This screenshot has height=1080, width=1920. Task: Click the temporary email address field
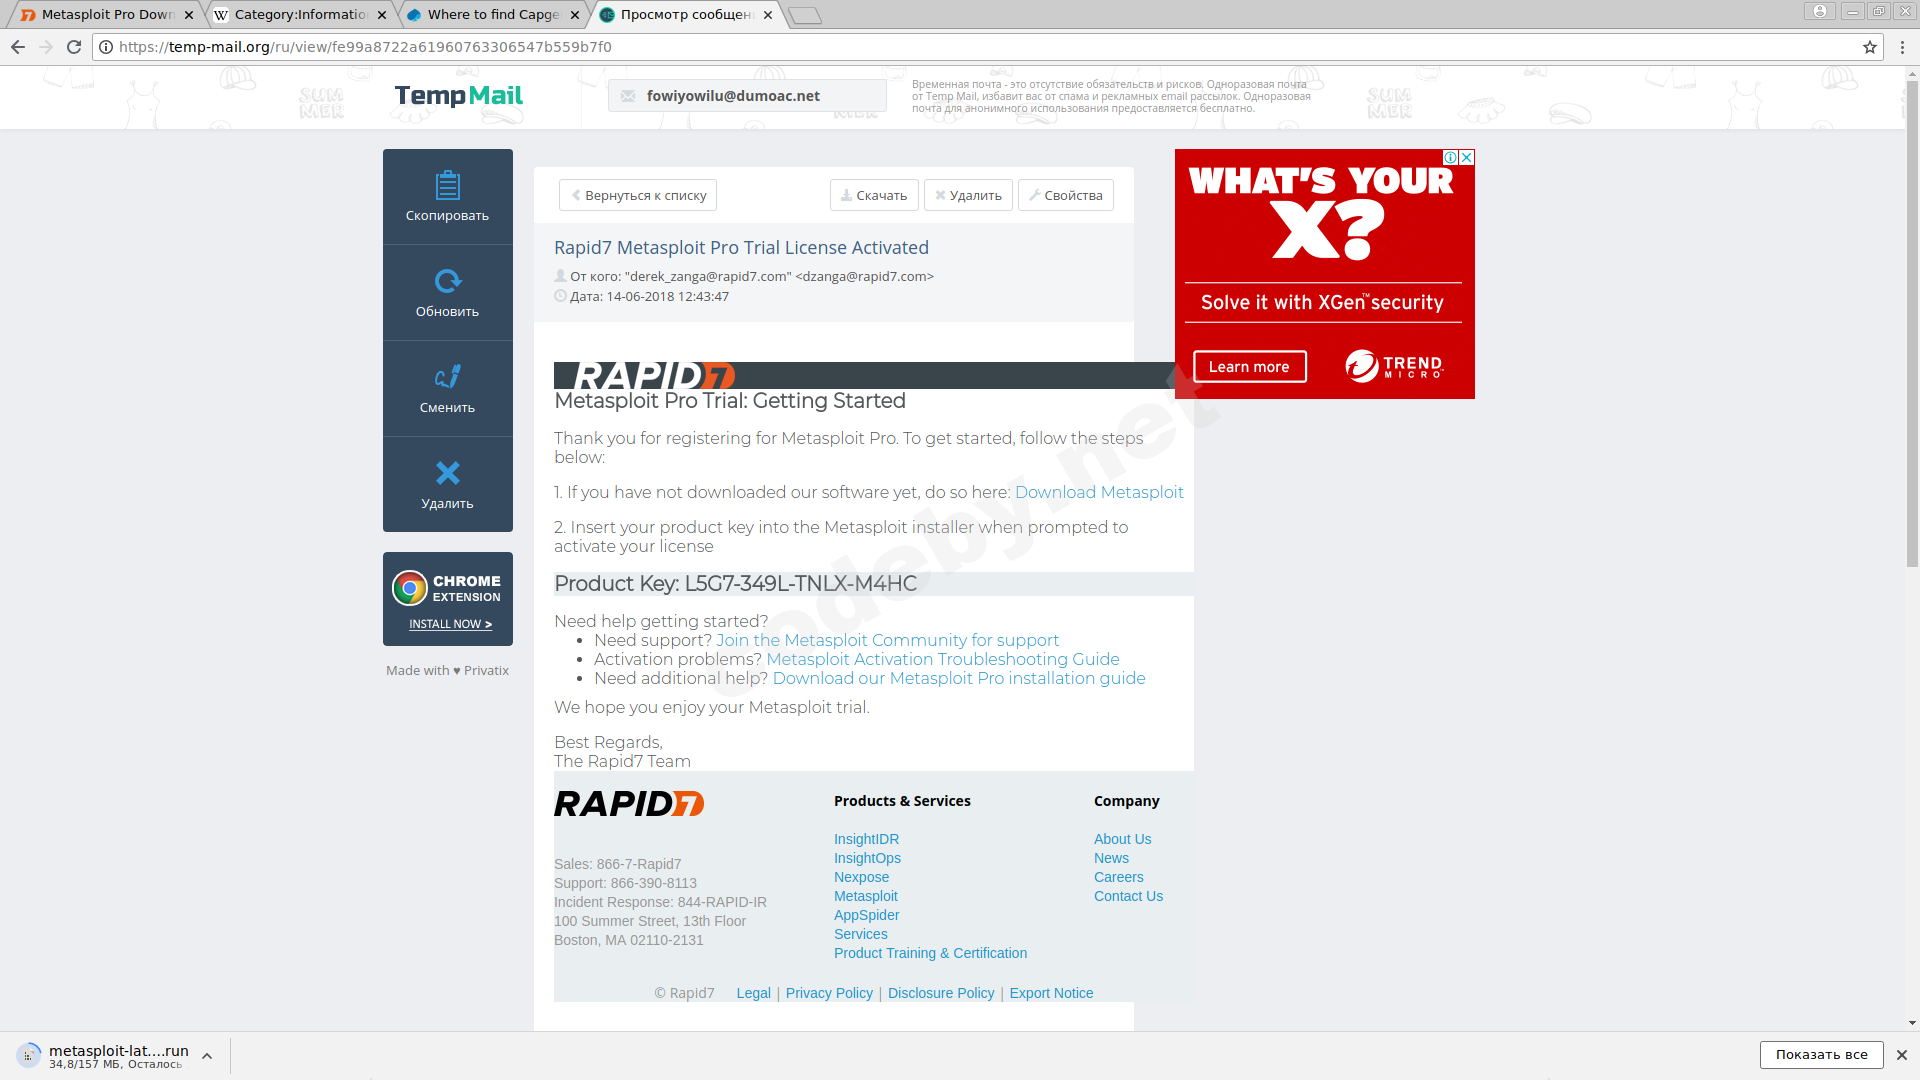747,96
